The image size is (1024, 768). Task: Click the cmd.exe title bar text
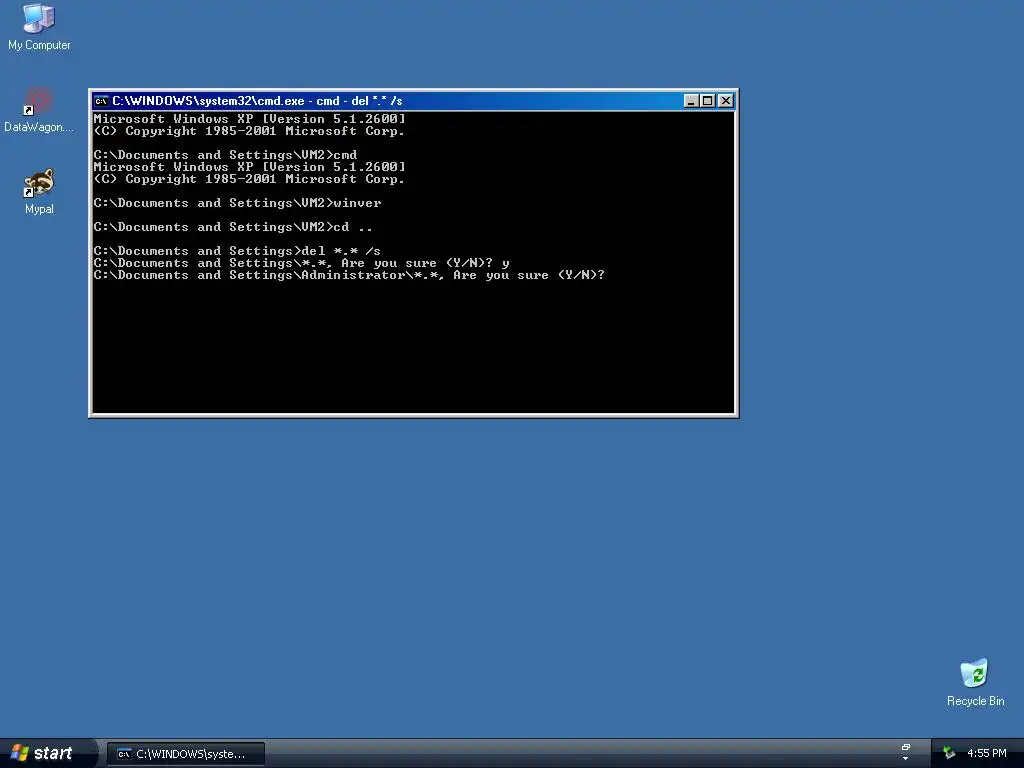[257, 101]
